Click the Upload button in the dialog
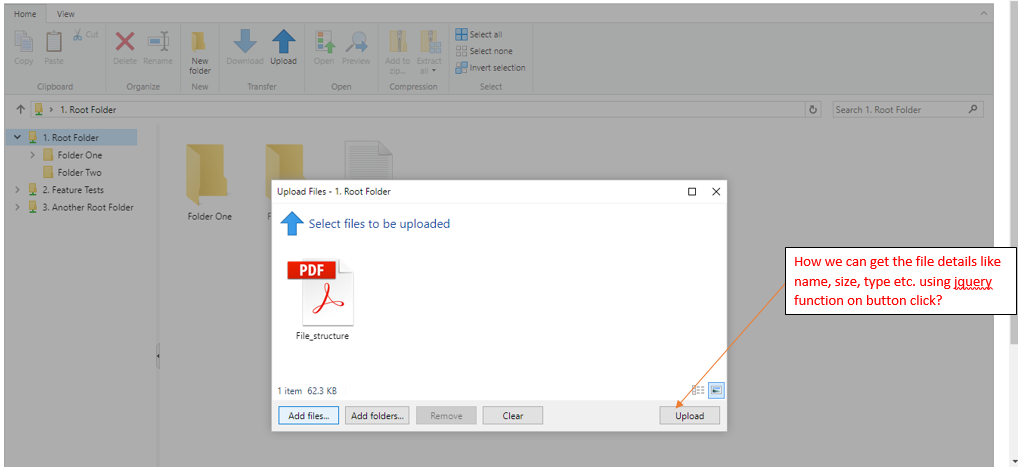This screenshot has width=1022, height=467. tap(689, 416)
